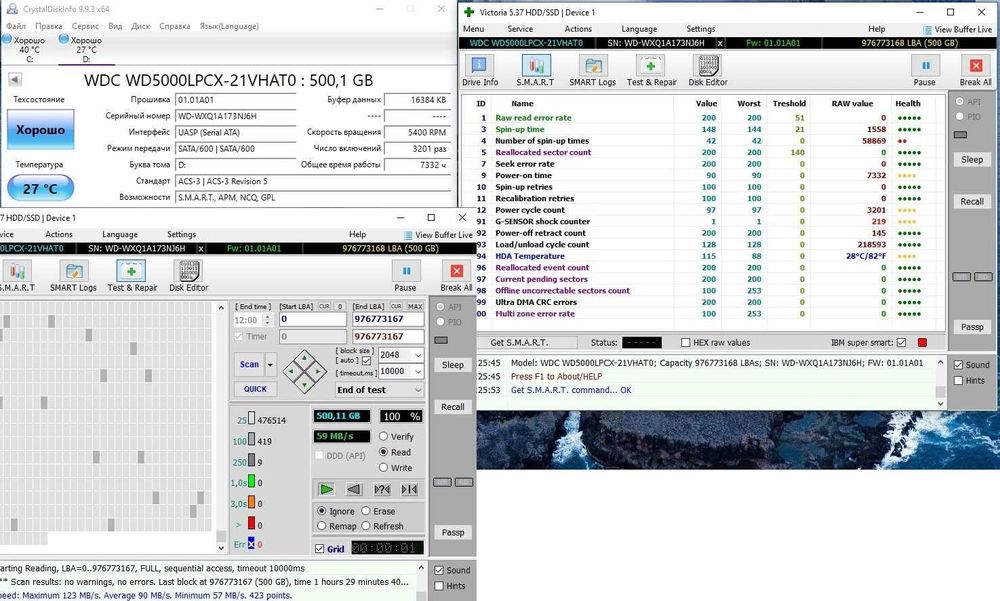Open Drive Info in the SMART-table Victoria window
Image resolution: width=1000 pixels, height=601 pixels.
[480, 70]
